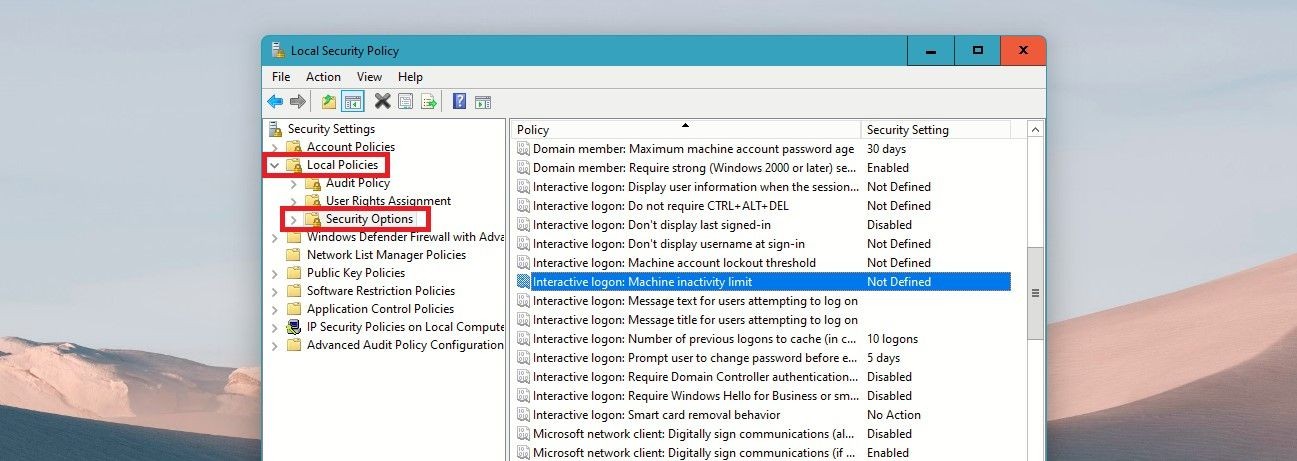Click the policy icon for Machine account lockout threshold
This screenshot has width=1297, height=461.
tap(523, 263)
